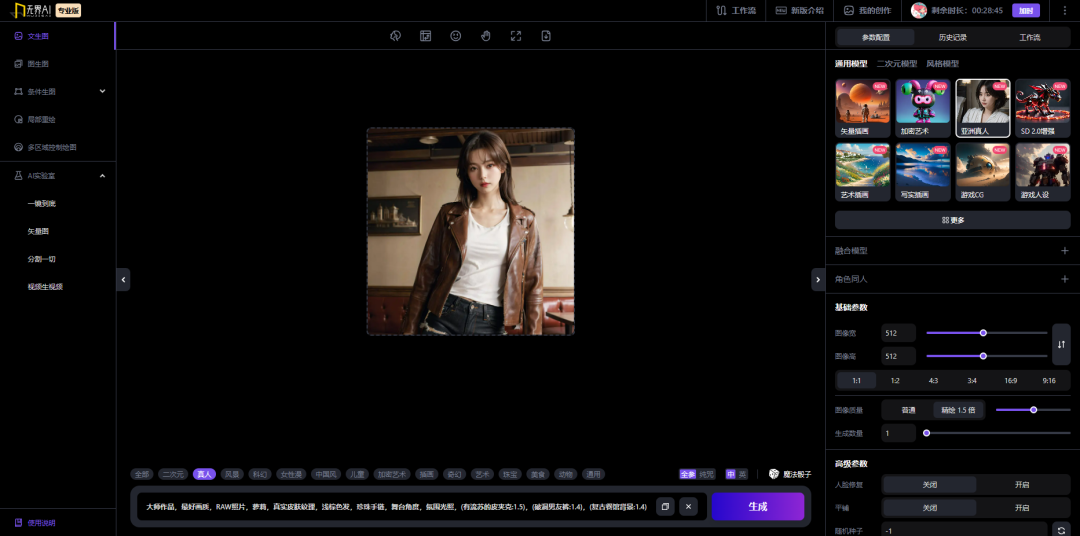Select the hand pan tool in canvas toolbar

coord(486,36)
